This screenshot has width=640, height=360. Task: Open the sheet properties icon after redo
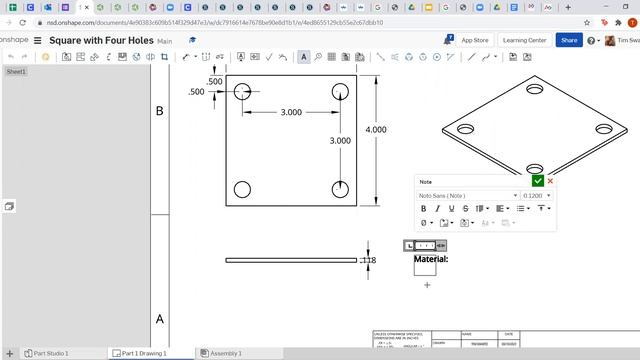(45, 57)
